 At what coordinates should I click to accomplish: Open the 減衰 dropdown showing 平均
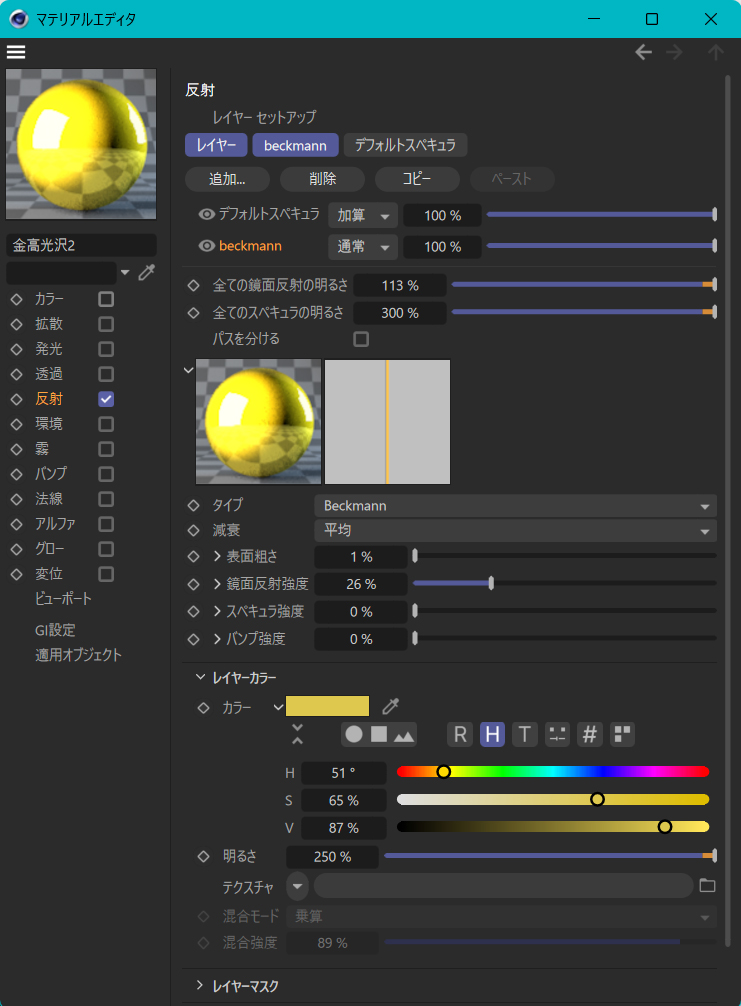(x=516, y=530)
